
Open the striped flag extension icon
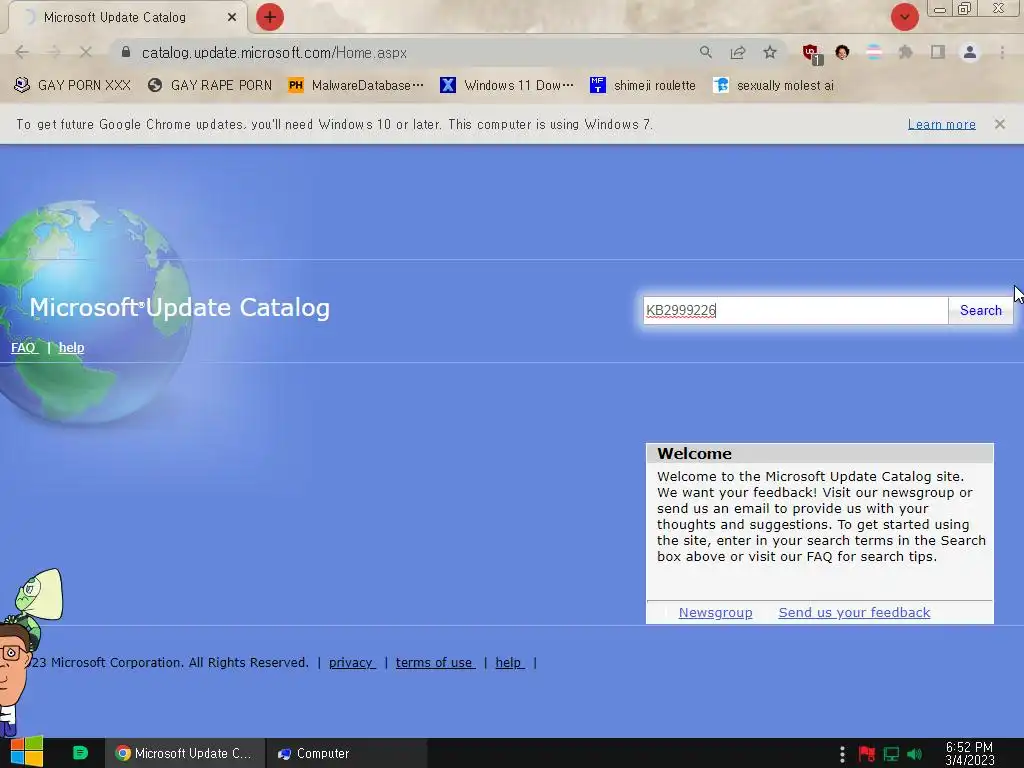[x=874, y=52]
